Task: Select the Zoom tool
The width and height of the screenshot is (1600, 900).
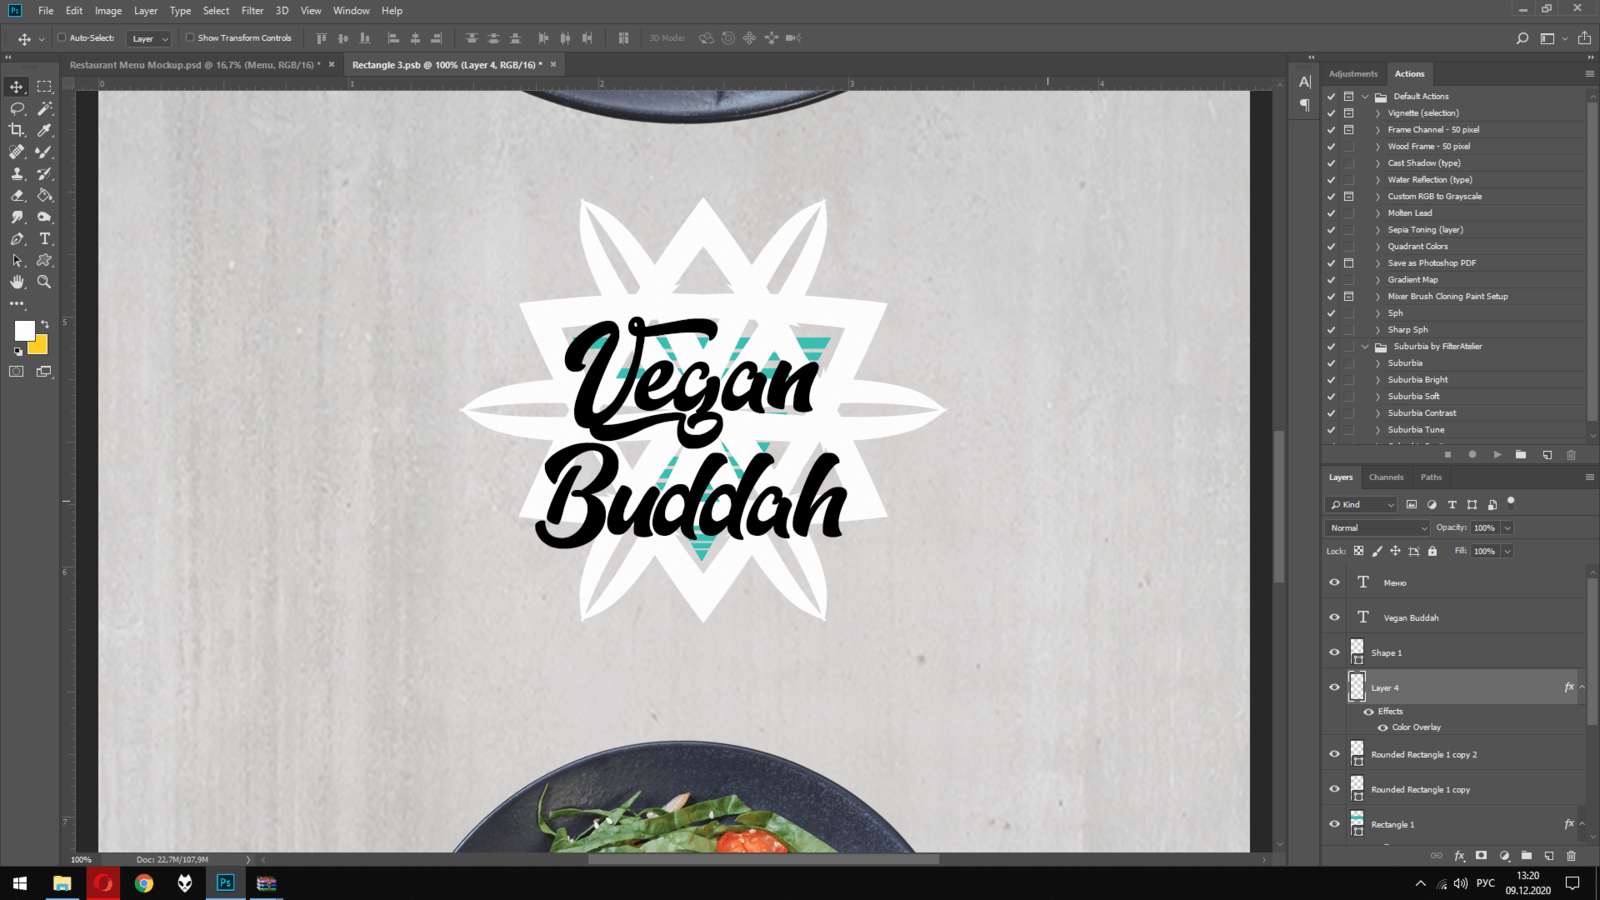Action: coord(44,282)
